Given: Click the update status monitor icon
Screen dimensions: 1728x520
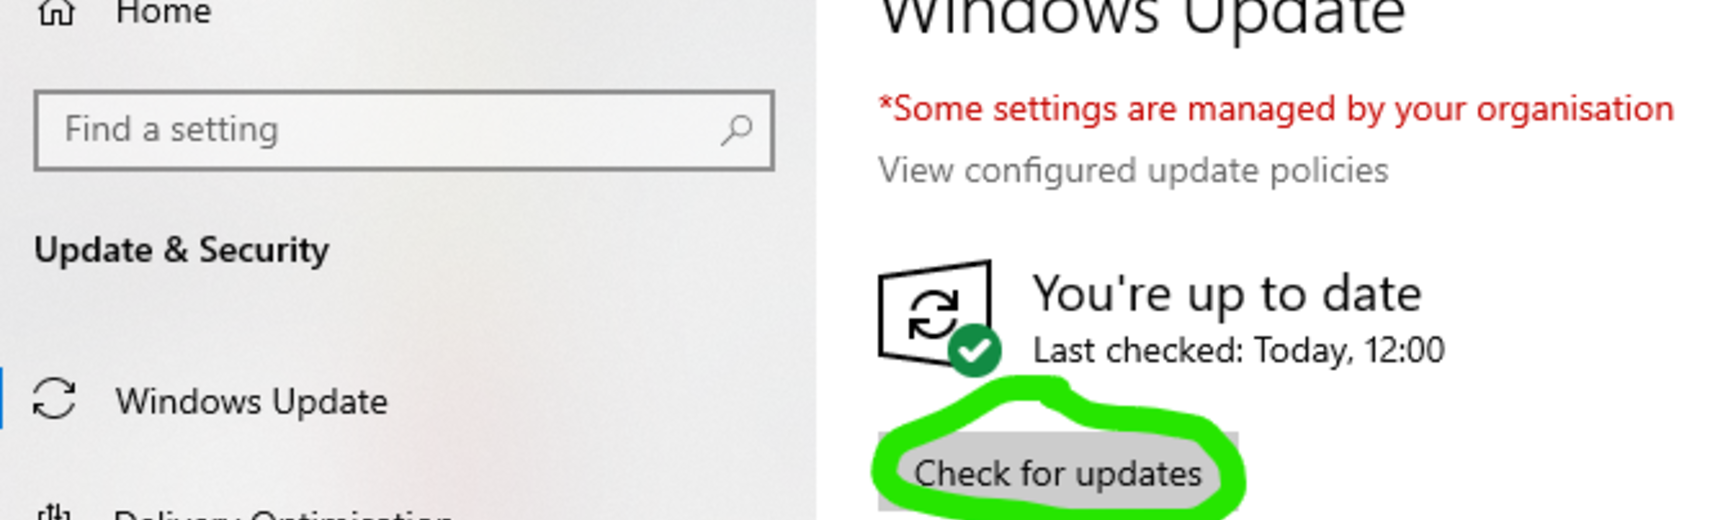Looking at the screenshot, I should click(x=935, y=314).
